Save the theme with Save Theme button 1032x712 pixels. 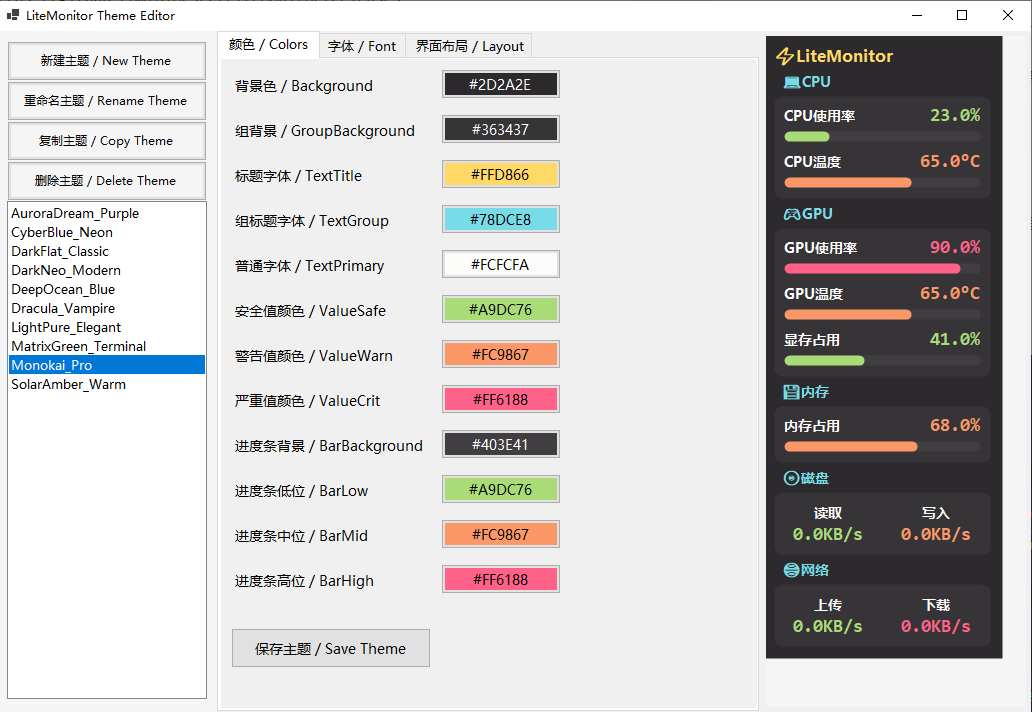click(330, 648)
